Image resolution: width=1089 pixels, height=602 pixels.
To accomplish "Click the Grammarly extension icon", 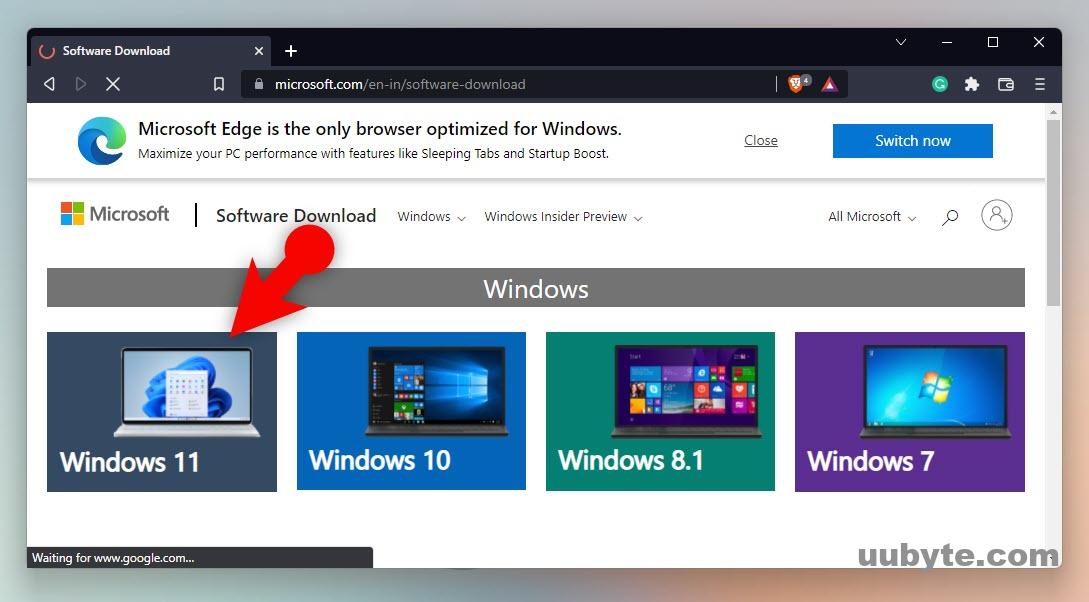I will (x=940, y=84).
